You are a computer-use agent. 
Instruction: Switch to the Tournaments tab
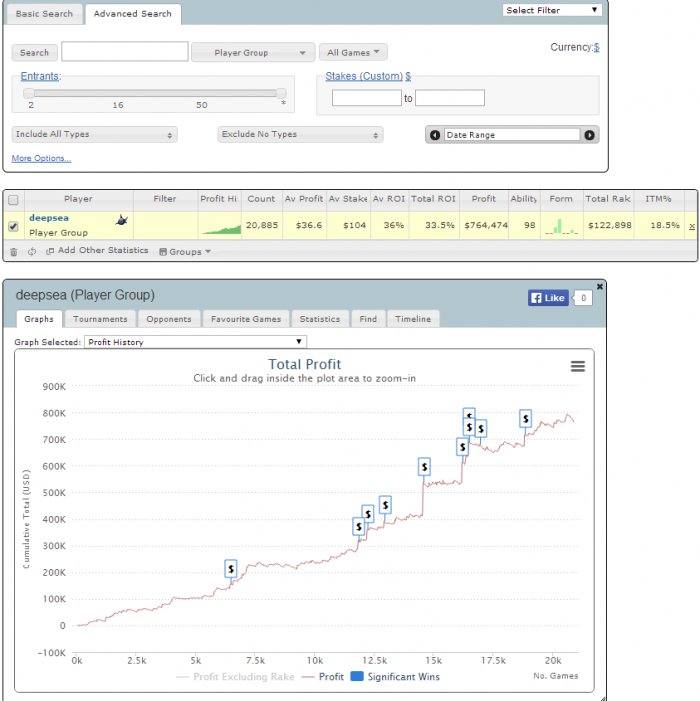[100, 319]
